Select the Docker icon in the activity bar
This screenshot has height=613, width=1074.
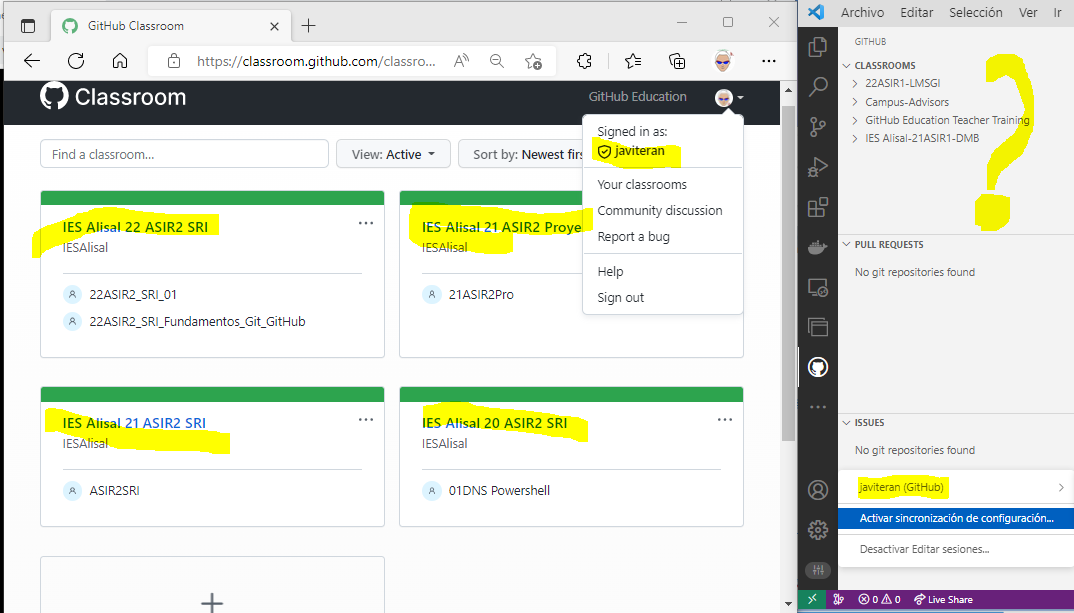(x=818, y=247)
